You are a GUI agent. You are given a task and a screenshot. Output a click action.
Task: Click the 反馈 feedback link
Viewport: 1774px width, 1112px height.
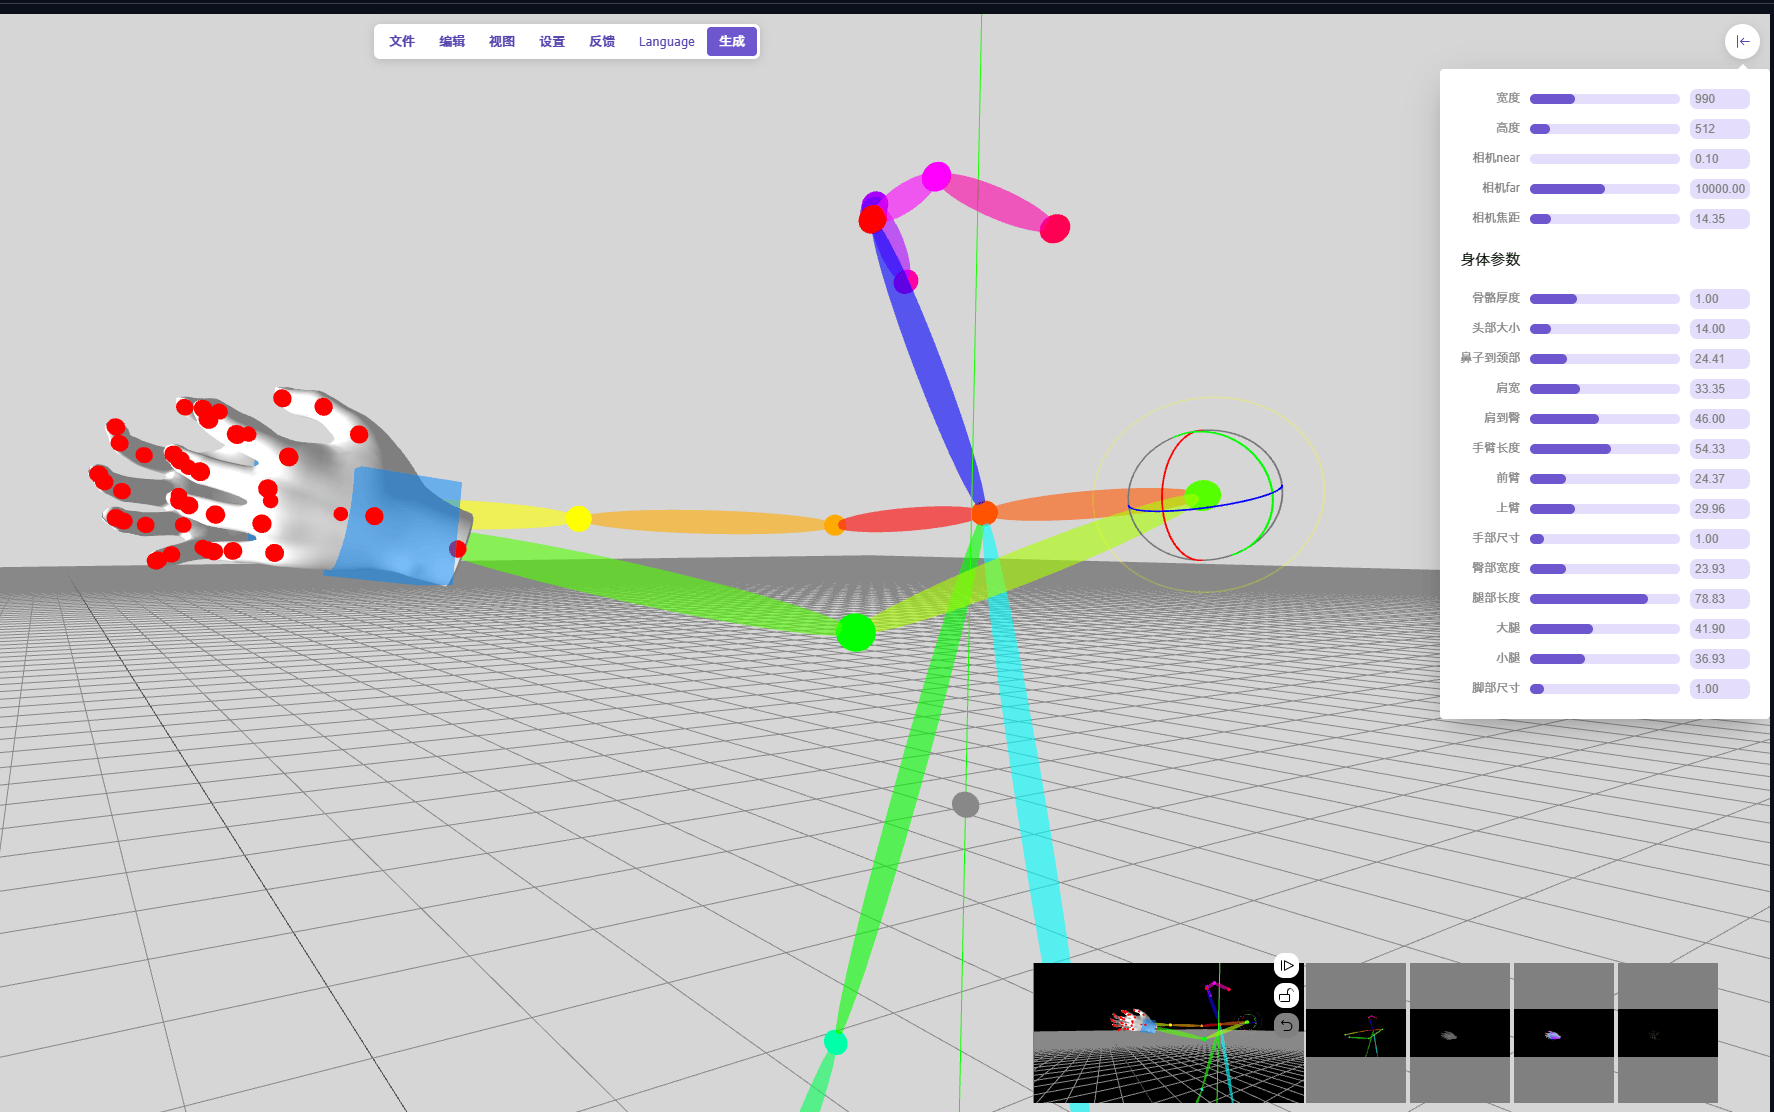pos(602,41)
